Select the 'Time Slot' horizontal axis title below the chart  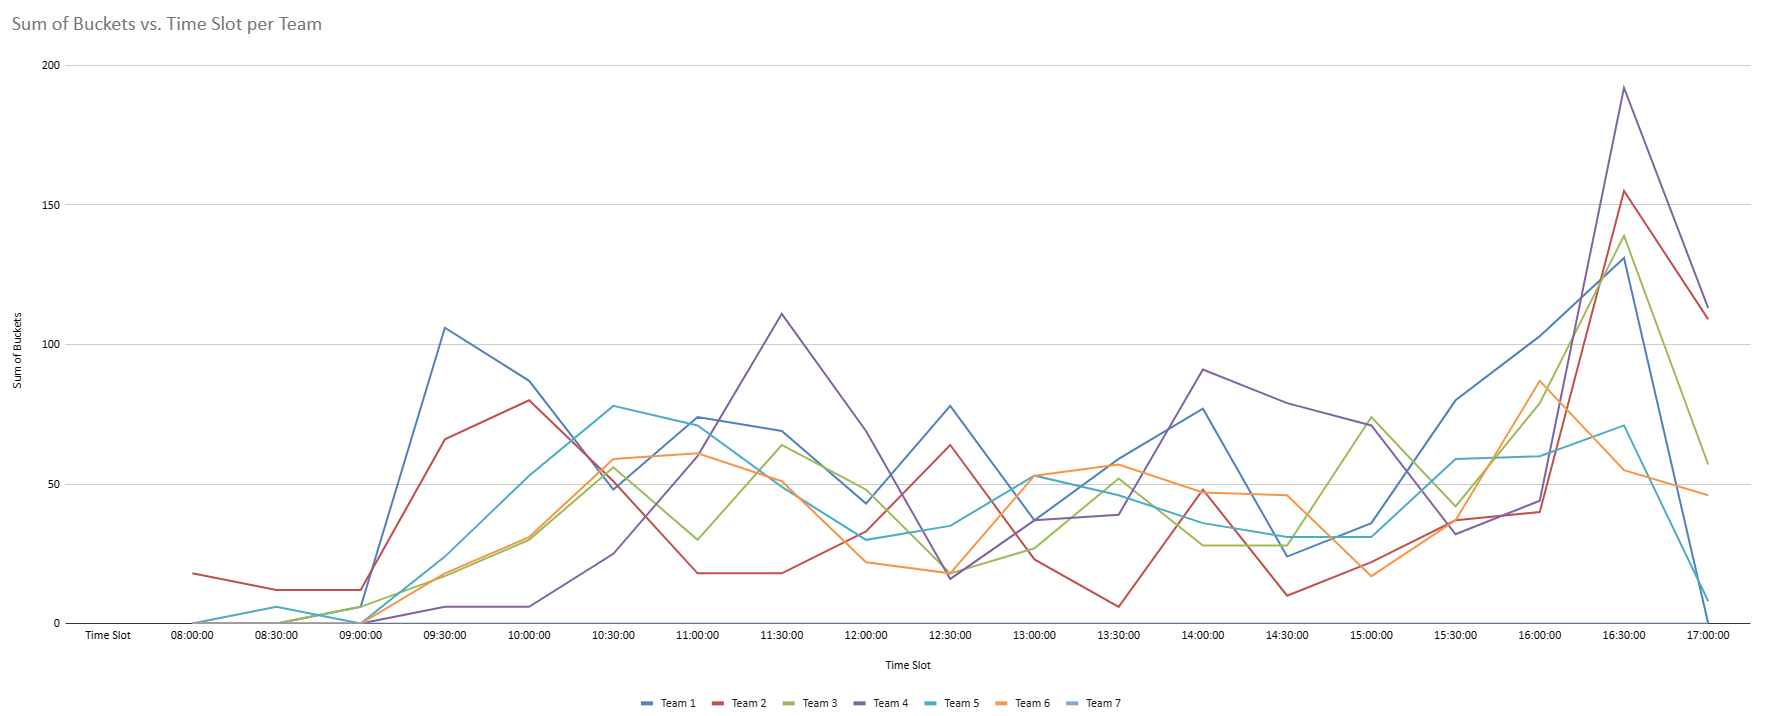coord(908,665)
